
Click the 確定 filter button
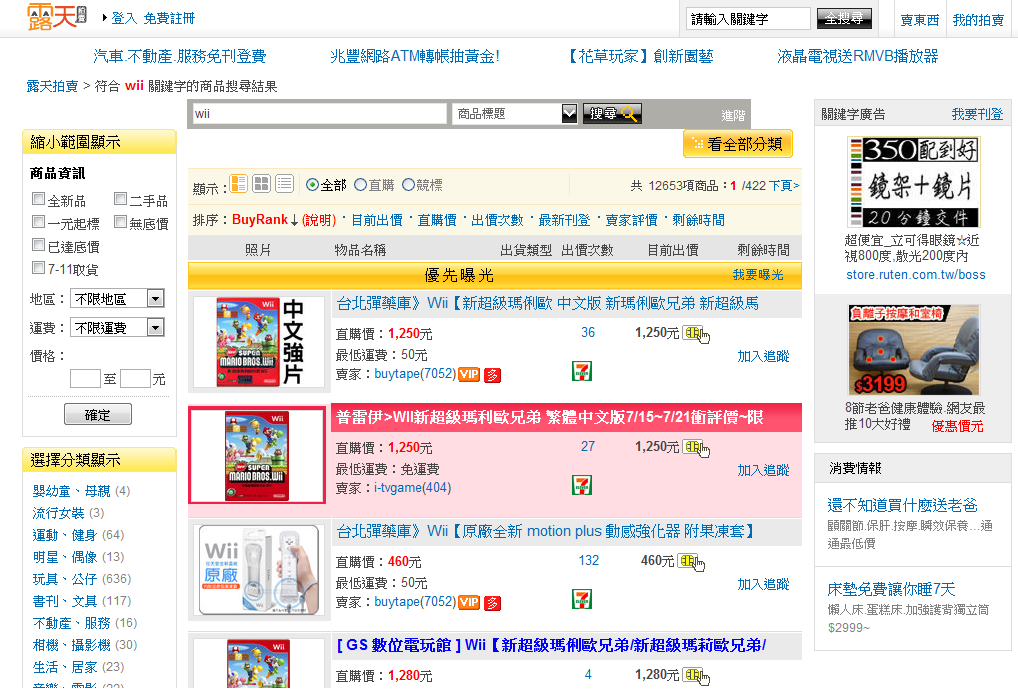coord(98,414)
